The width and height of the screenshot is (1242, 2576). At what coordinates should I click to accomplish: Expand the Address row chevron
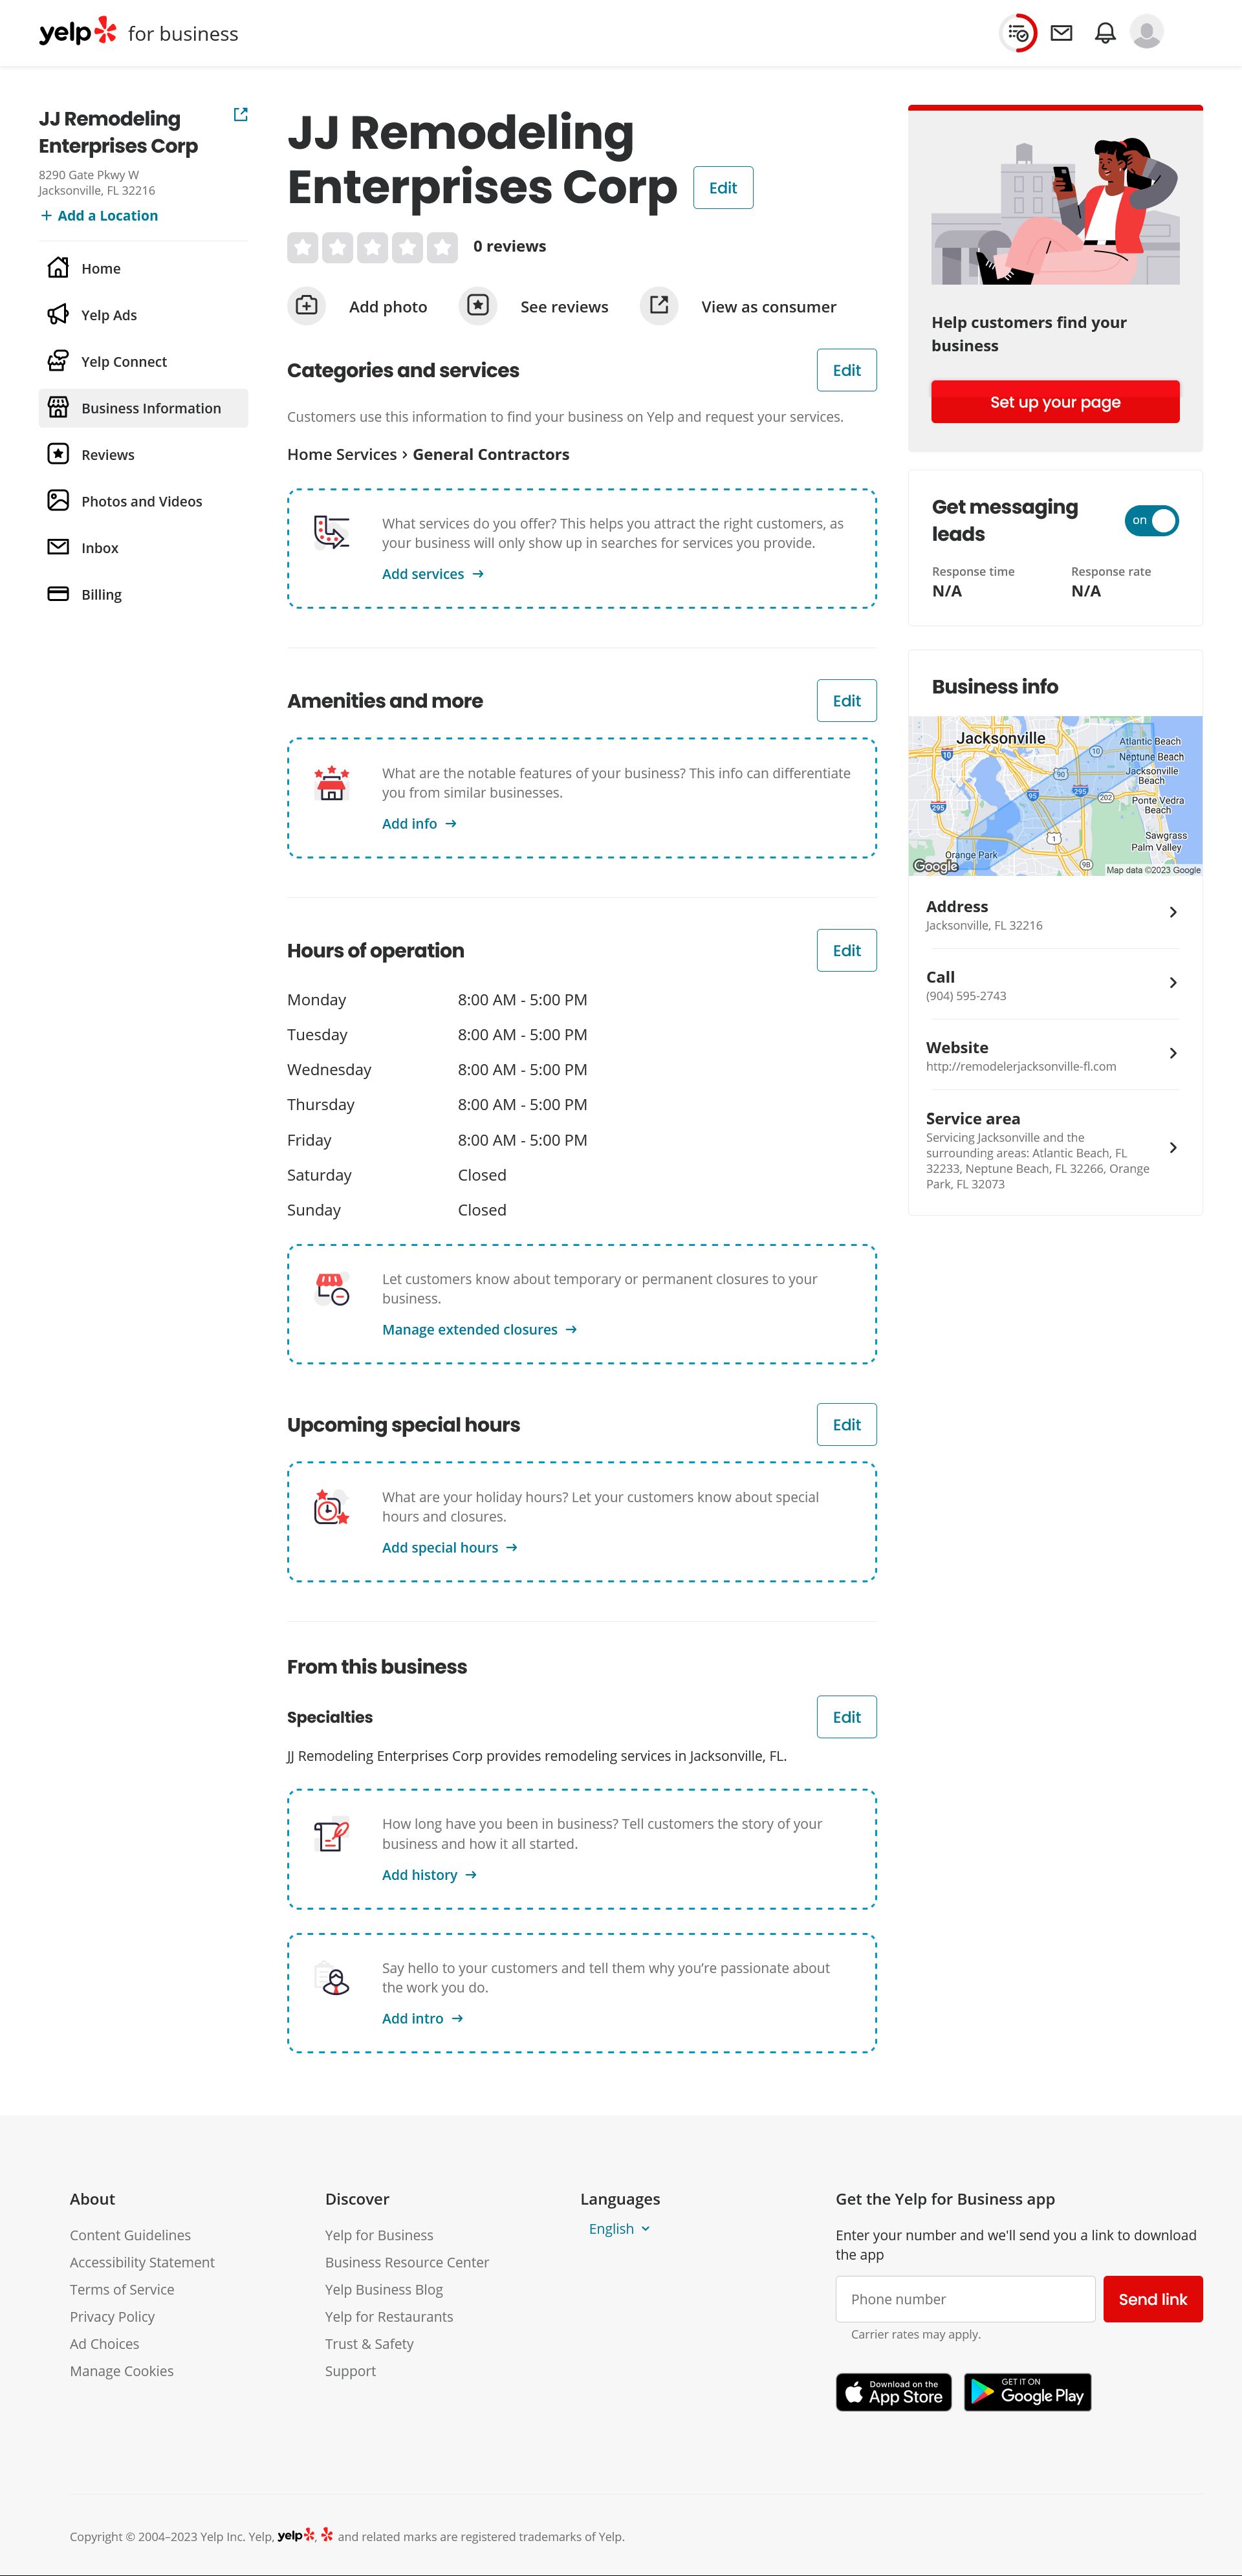1173,913
